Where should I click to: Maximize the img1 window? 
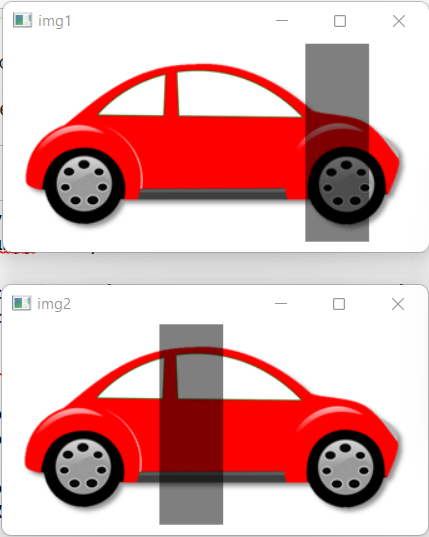tap(340, 21)
